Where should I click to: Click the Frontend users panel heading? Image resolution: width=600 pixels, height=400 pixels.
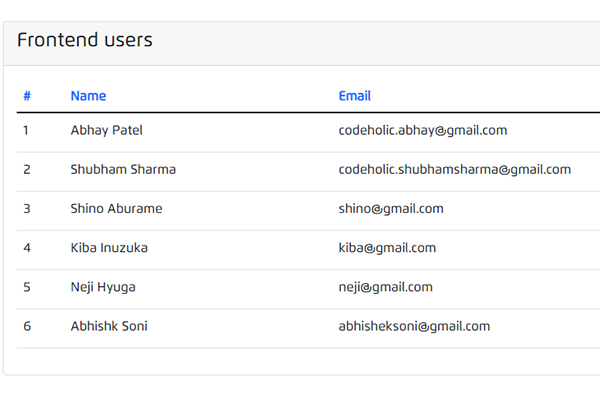tap(85, 40)
